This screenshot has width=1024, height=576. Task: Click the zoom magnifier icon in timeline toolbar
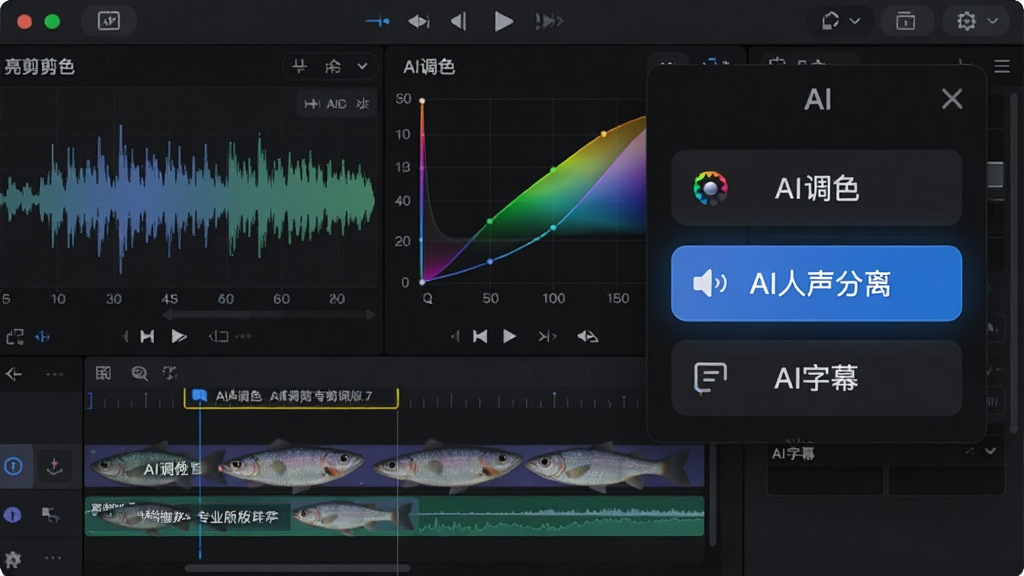click(139, 373)
